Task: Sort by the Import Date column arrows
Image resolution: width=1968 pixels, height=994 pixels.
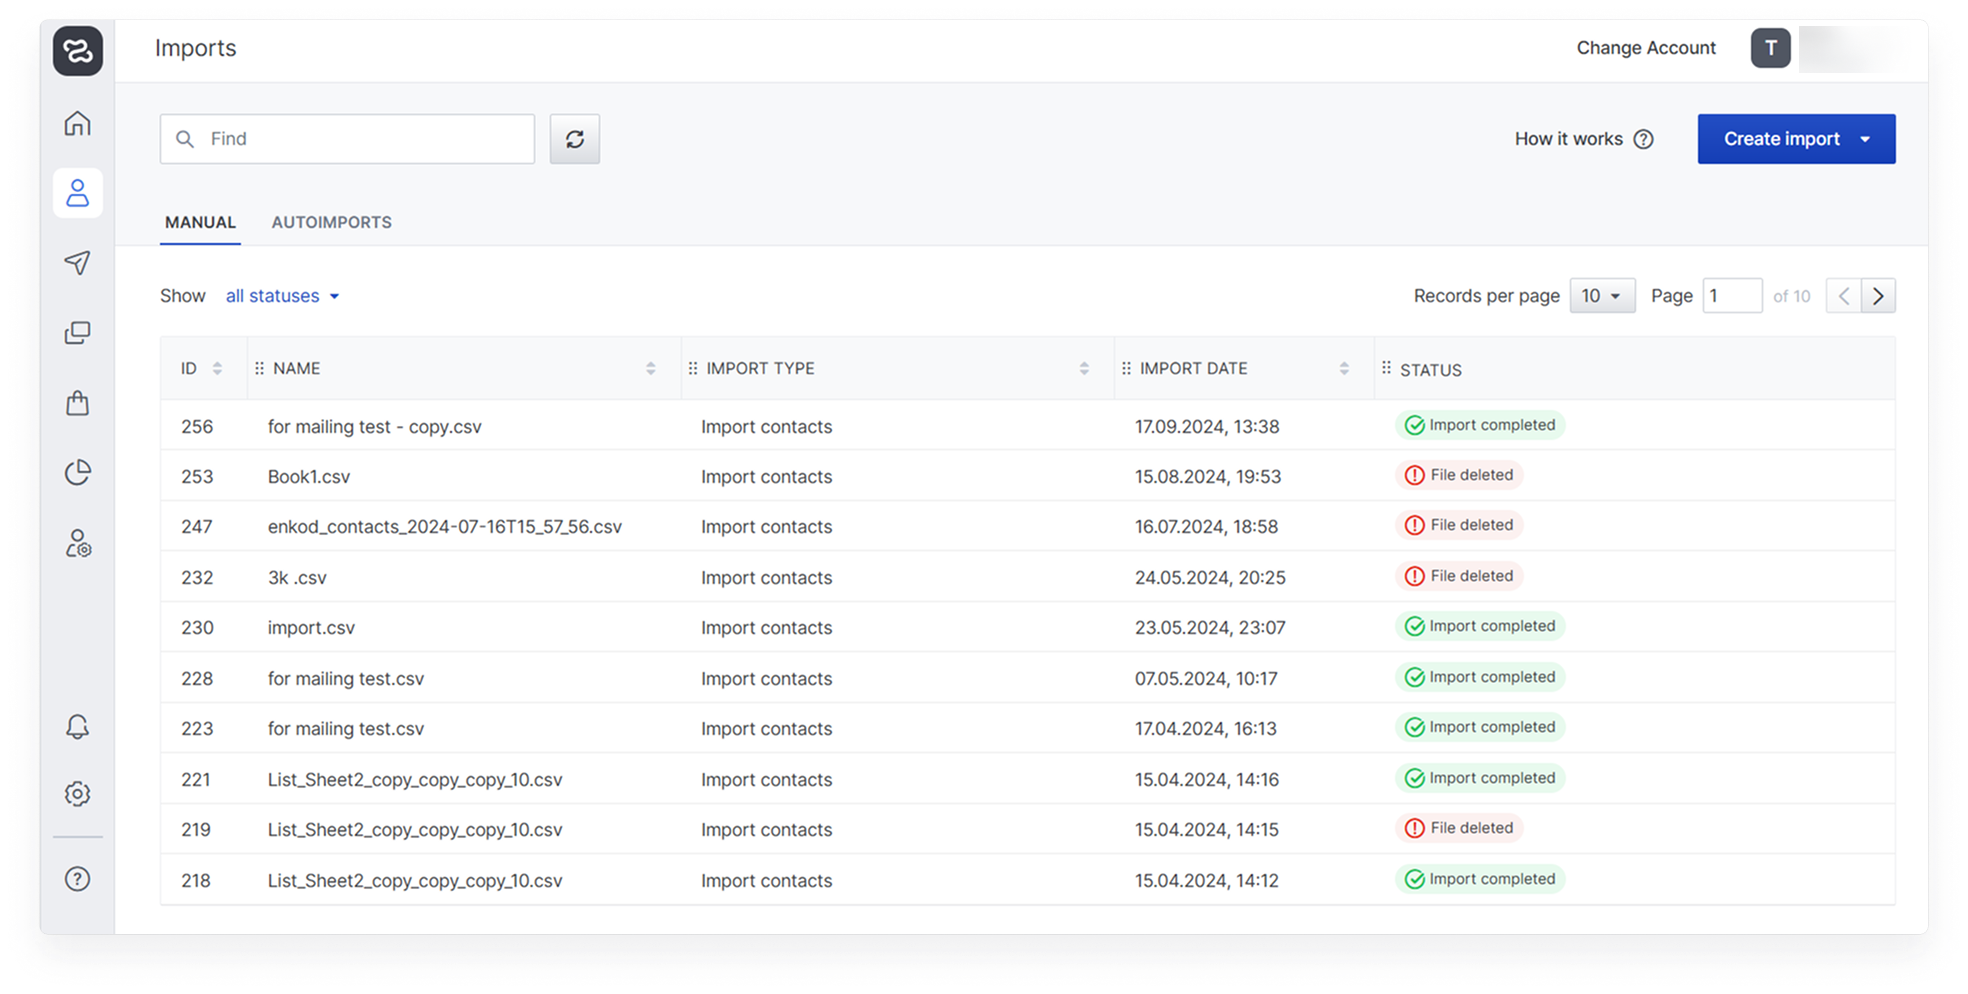Action: click(1344, 369)
